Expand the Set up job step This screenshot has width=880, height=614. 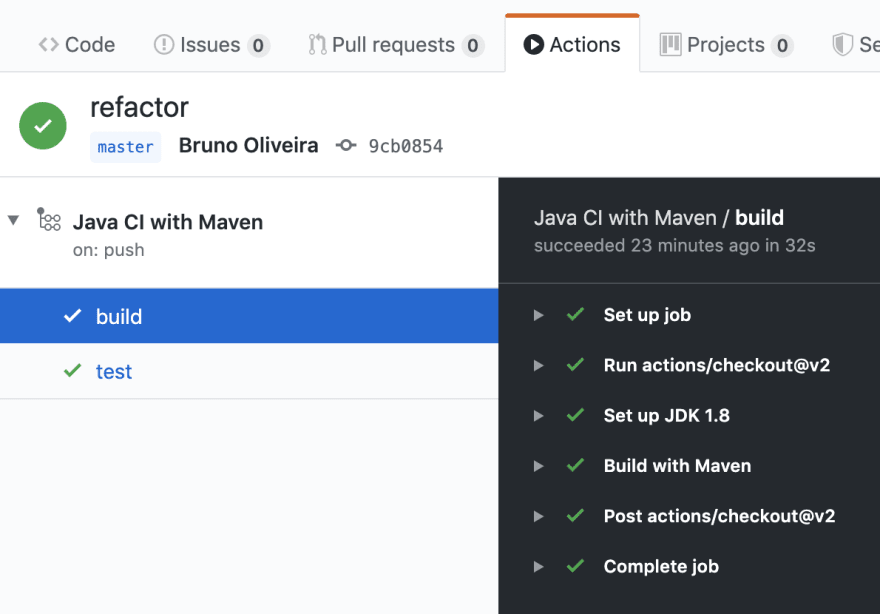click(538, 315)
